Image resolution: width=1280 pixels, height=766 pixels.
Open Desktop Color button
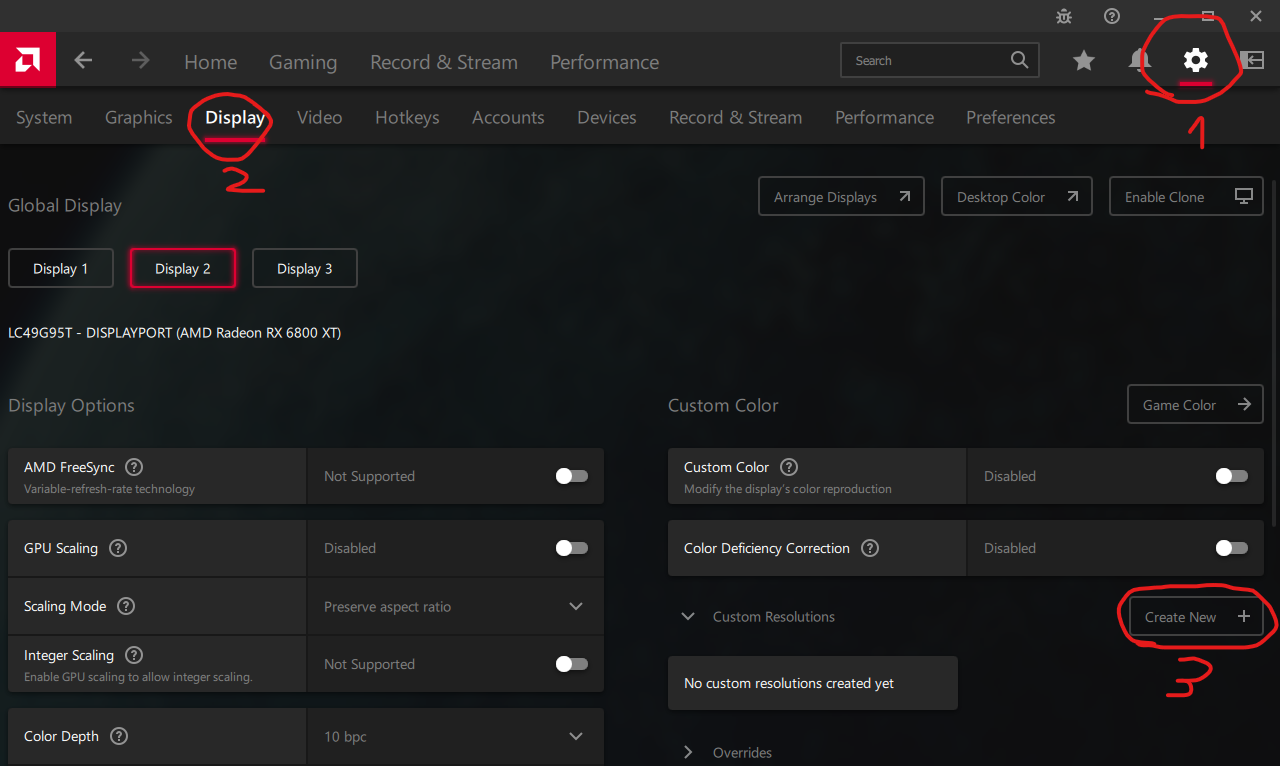click(1017, 197)
